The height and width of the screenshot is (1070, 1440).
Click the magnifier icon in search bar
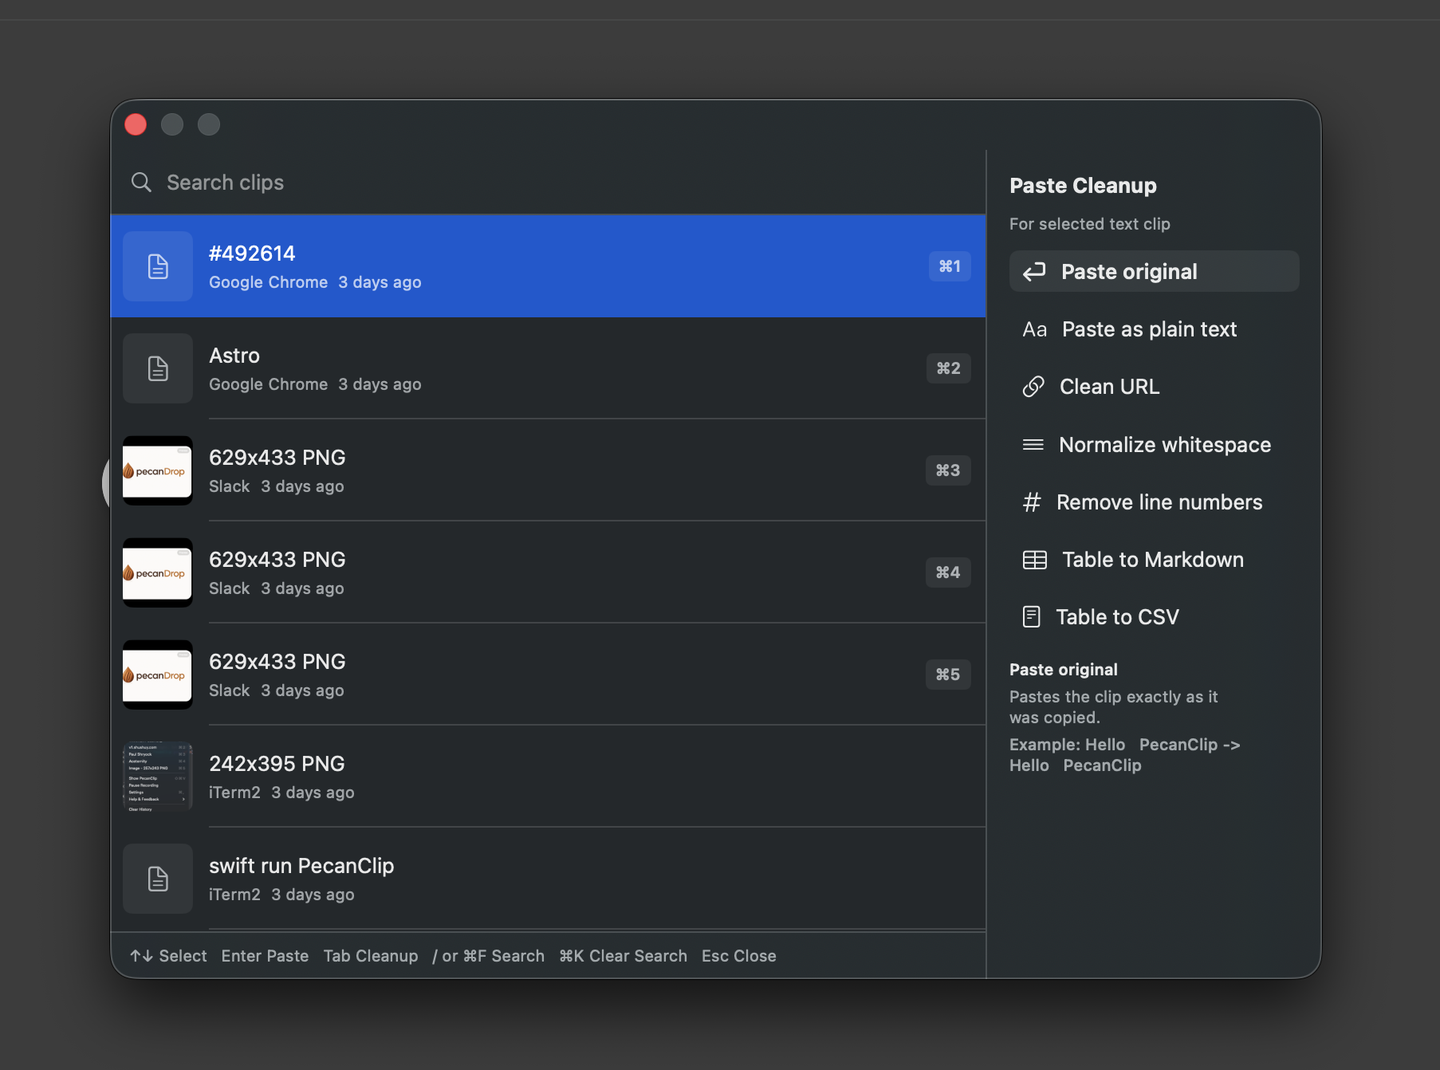[x=141, y=182]
